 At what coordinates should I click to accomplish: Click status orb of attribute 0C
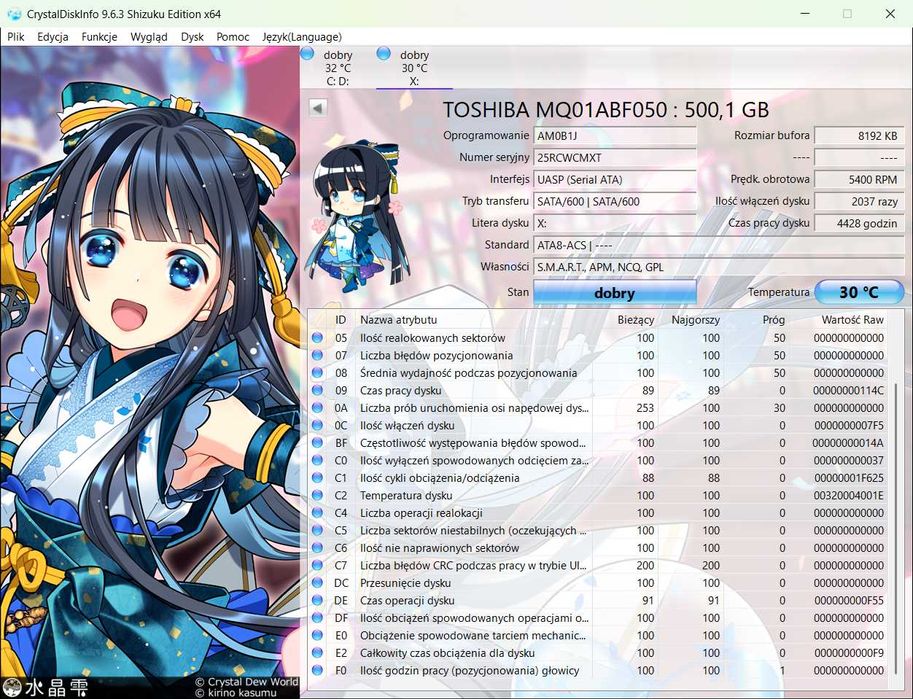coord(317,425)
